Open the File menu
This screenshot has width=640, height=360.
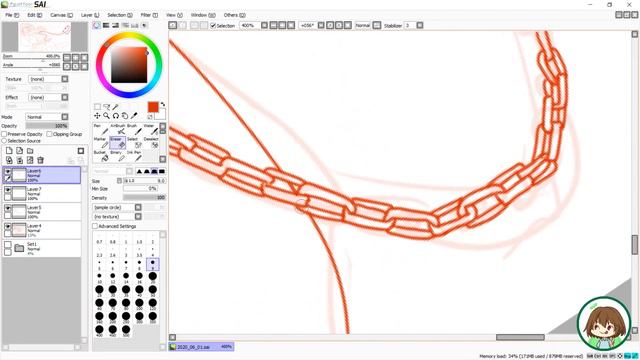[x=12, y=15]
